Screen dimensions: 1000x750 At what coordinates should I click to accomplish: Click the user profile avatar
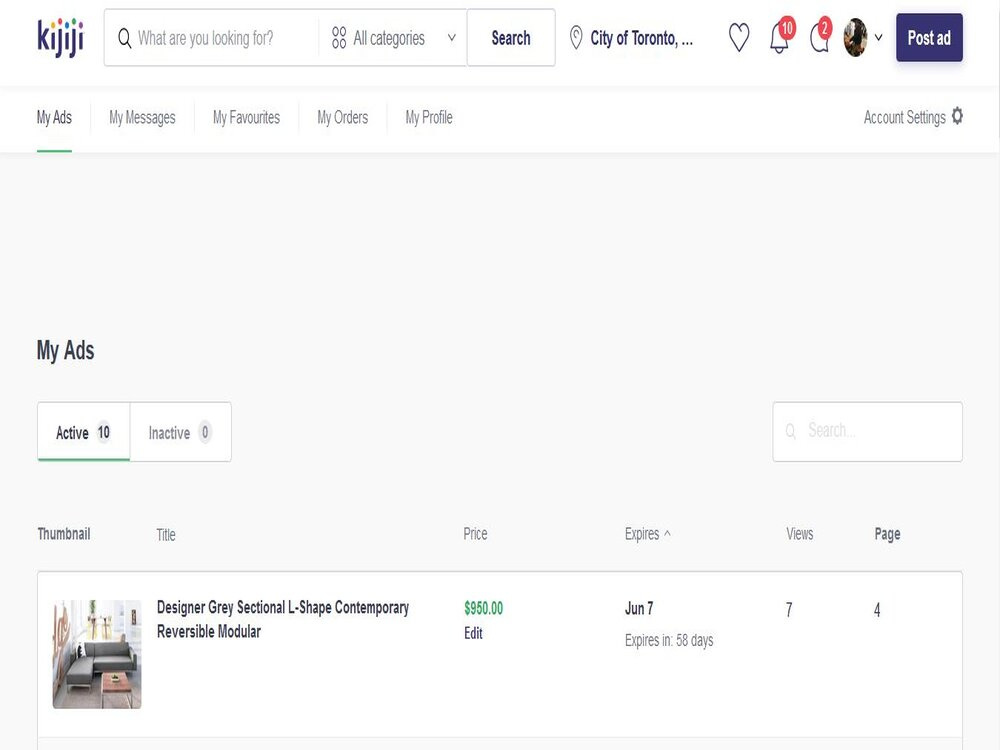click(x=855, y=38)
